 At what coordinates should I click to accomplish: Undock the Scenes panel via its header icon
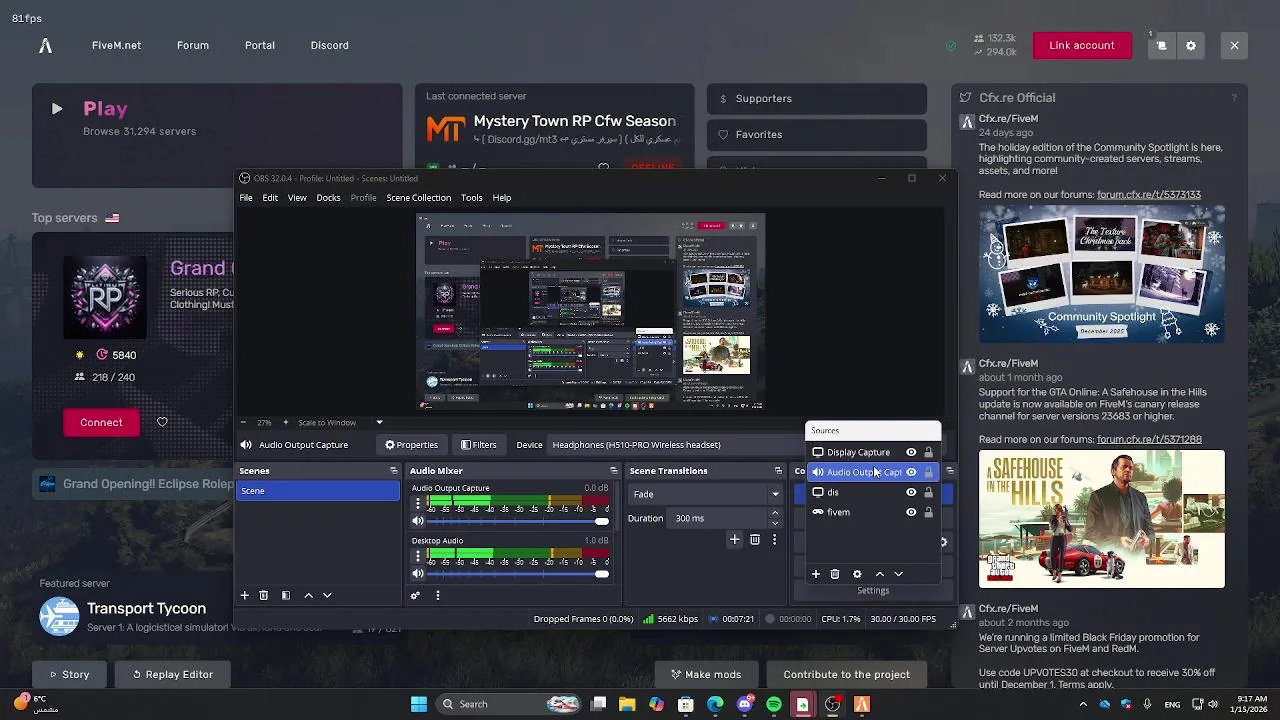[394, 471]
